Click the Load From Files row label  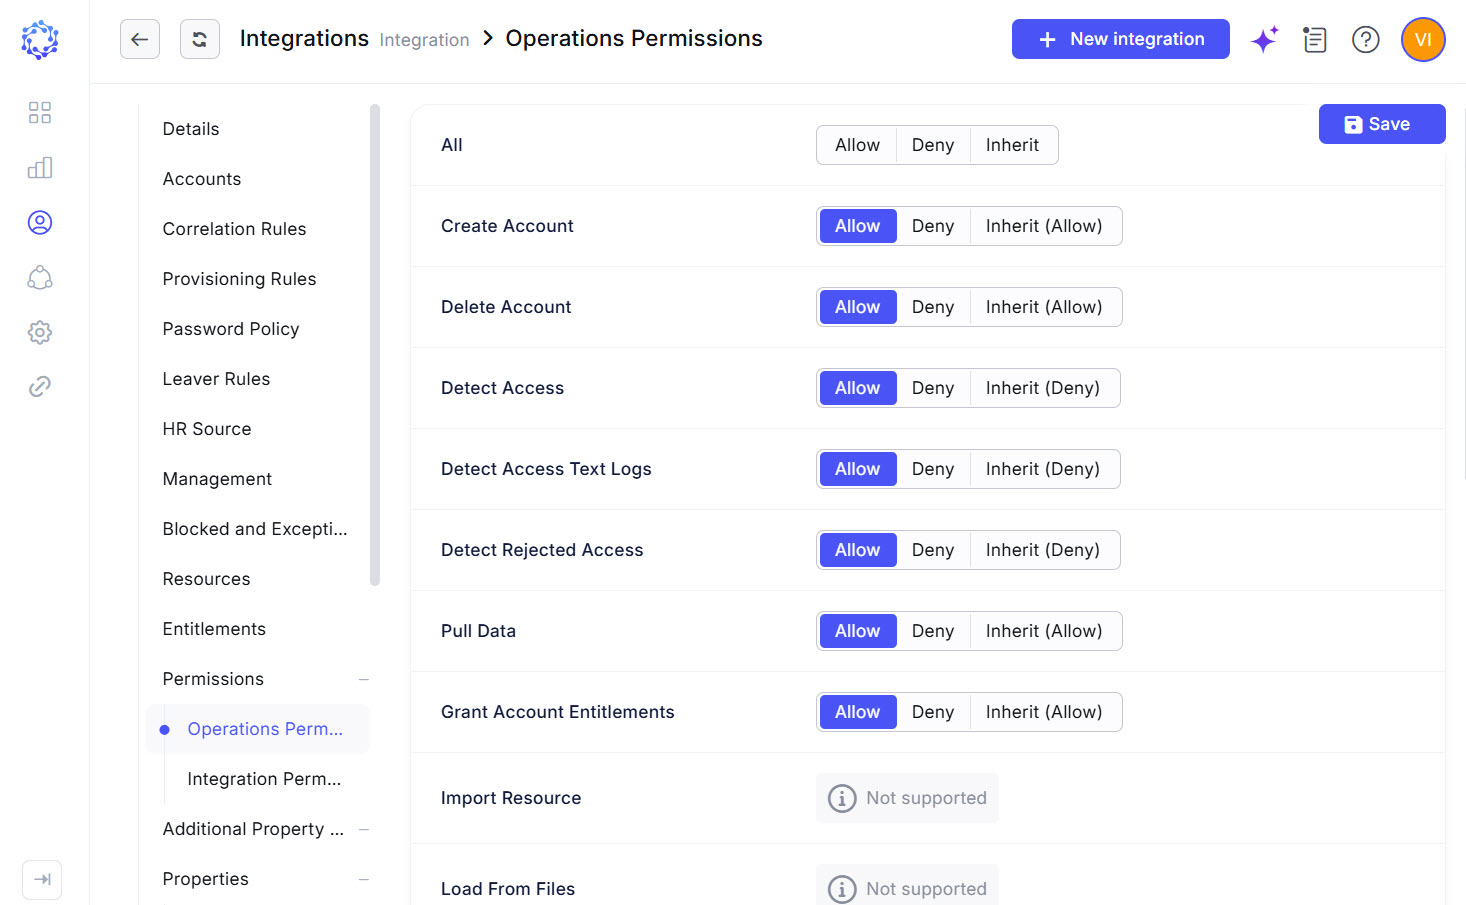pyautogui.click(x=508, y=889)
